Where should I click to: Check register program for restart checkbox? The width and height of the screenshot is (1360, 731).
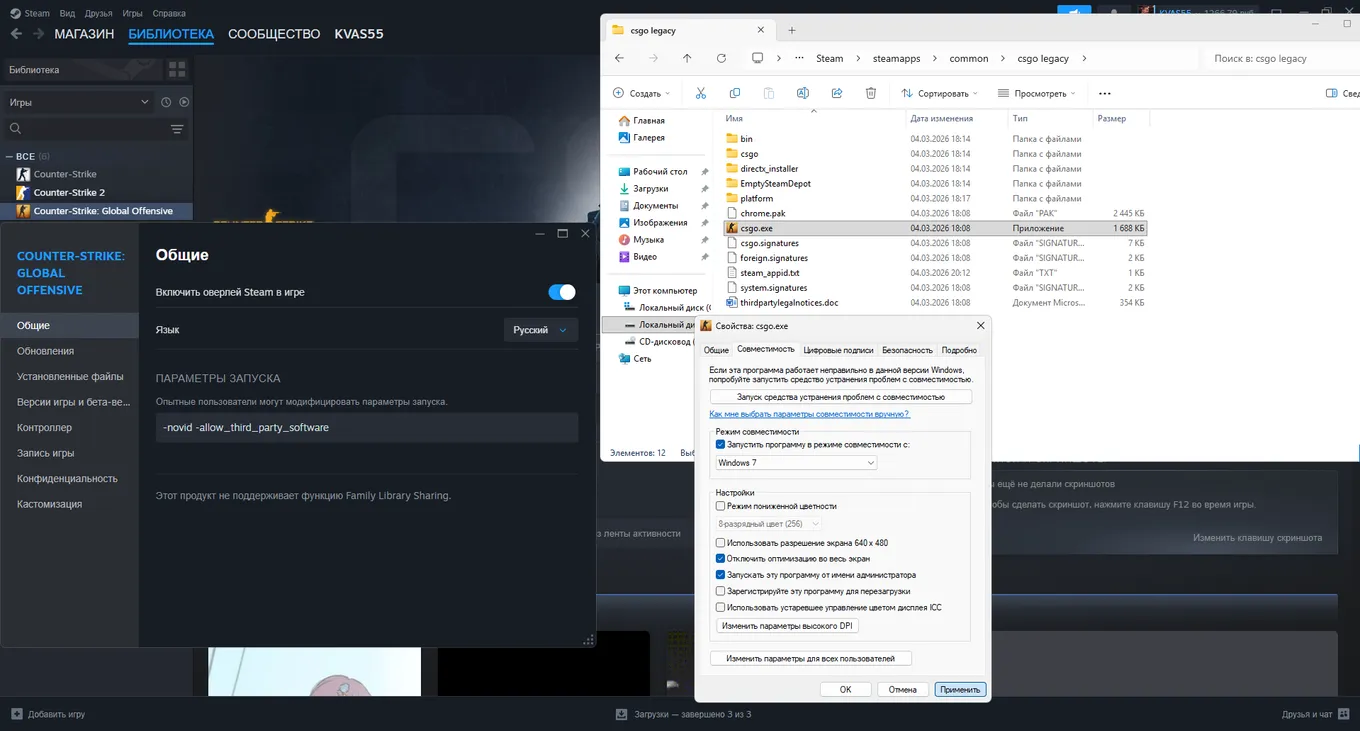[721, 591]
